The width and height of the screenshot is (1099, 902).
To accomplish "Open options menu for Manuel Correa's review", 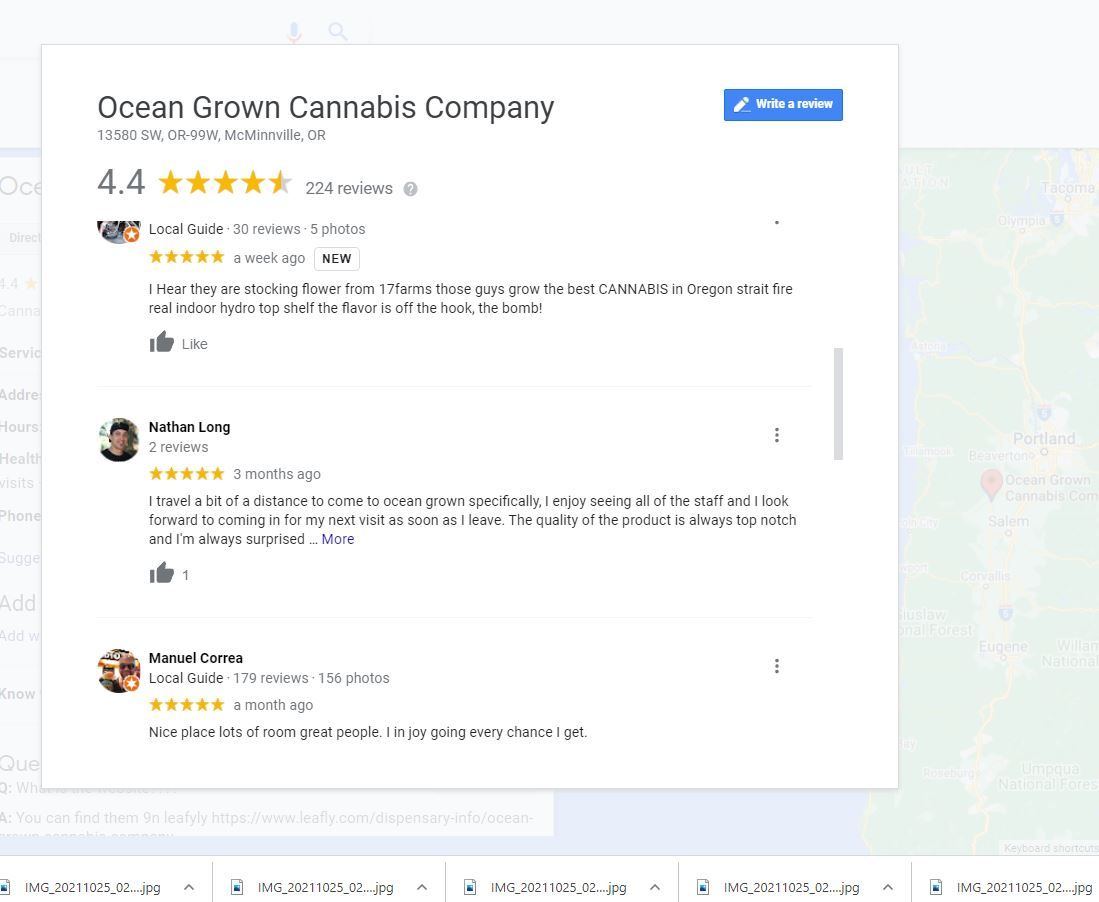I will tap(777, 666).
